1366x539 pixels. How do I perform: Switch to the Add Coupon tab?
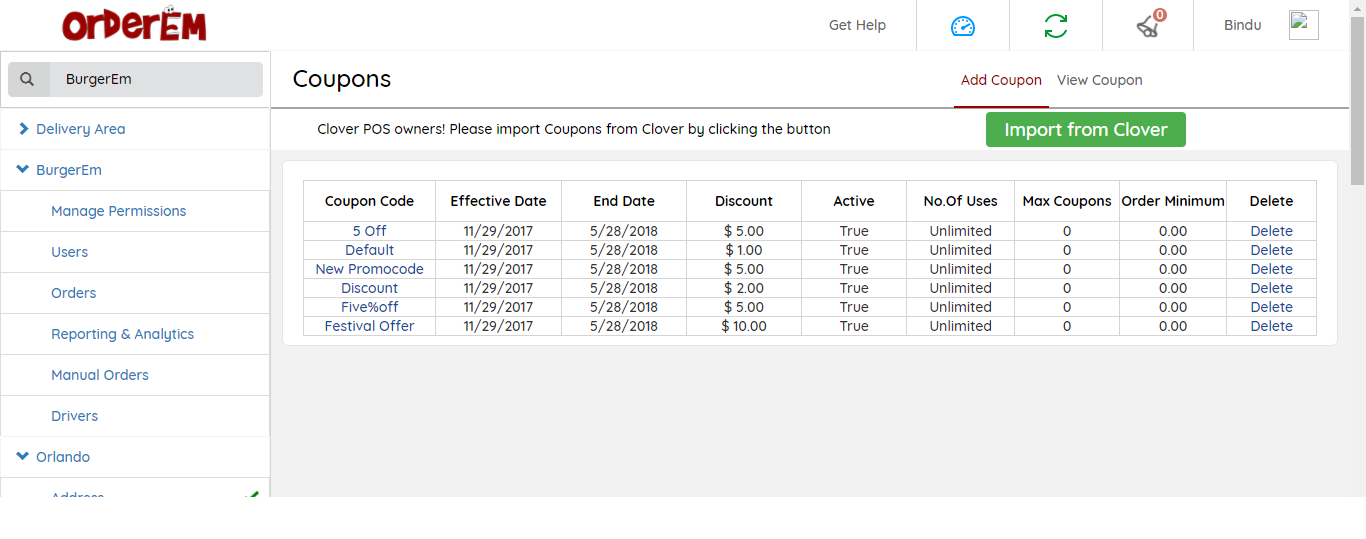pos(1001,80)
